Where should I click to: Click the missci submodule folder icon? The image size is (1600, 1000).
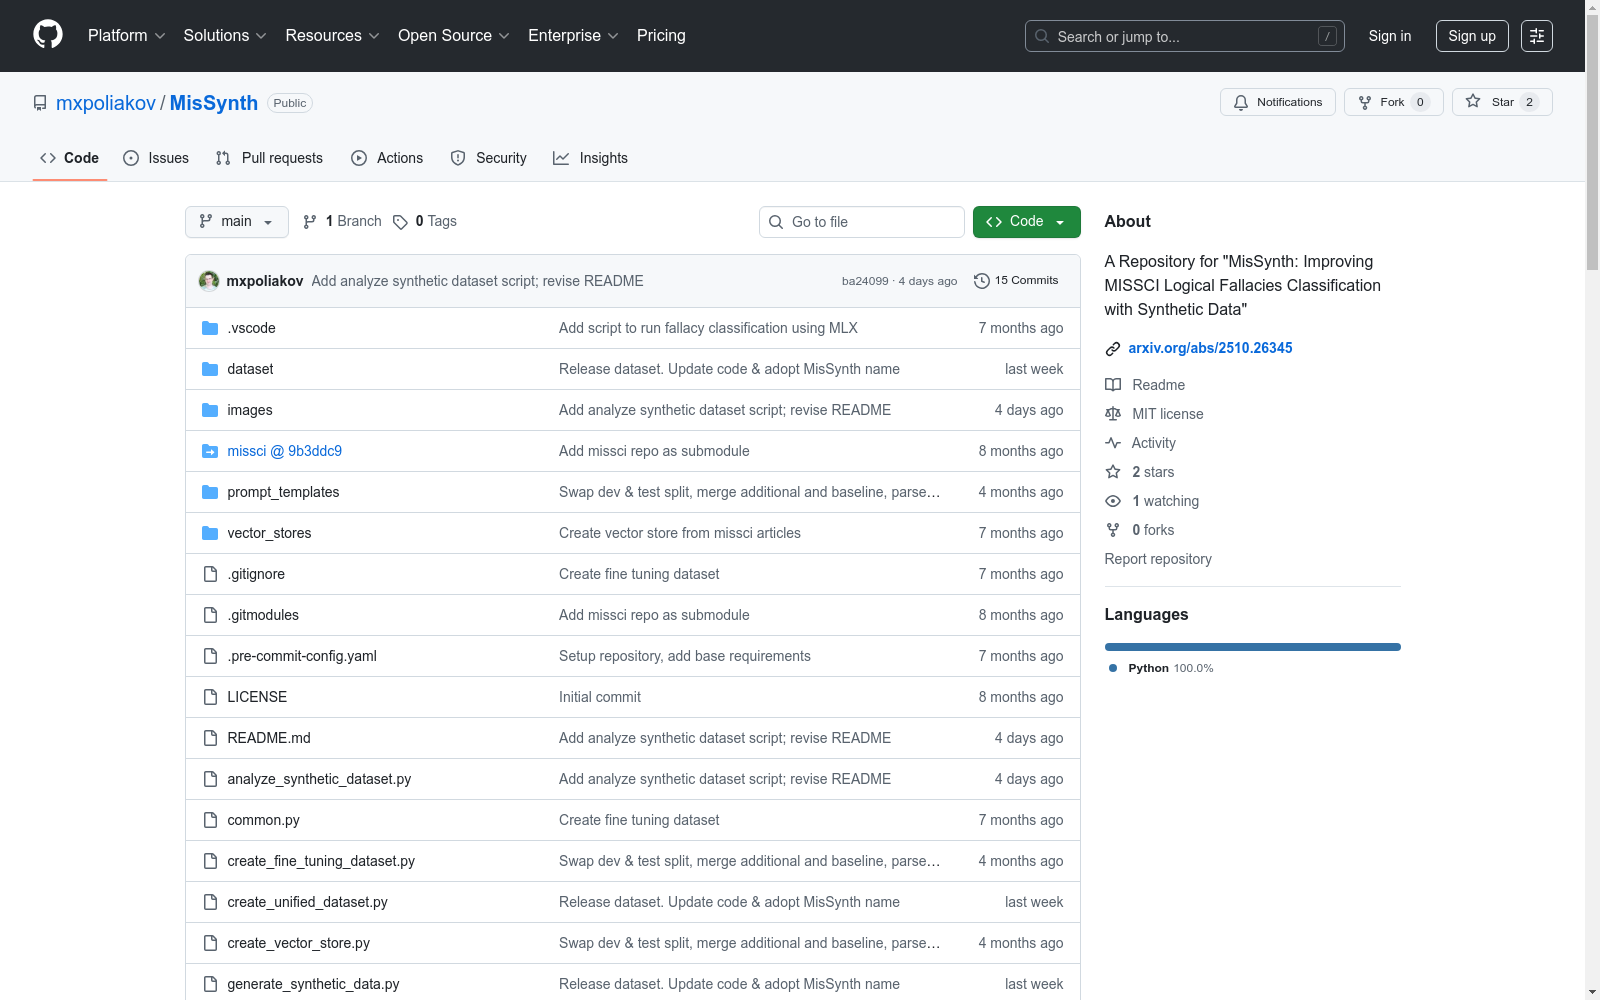click(210, 451)
